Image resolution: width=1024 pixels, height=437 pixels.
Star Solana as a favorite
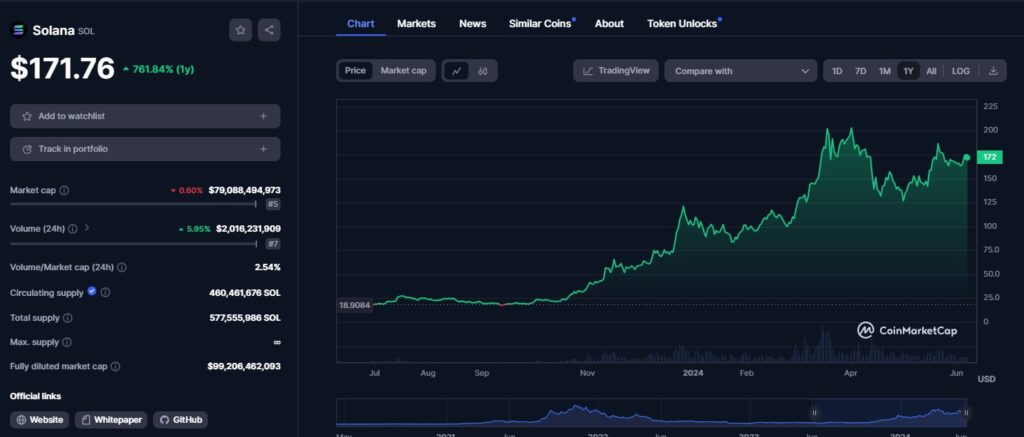click(240, 30)
